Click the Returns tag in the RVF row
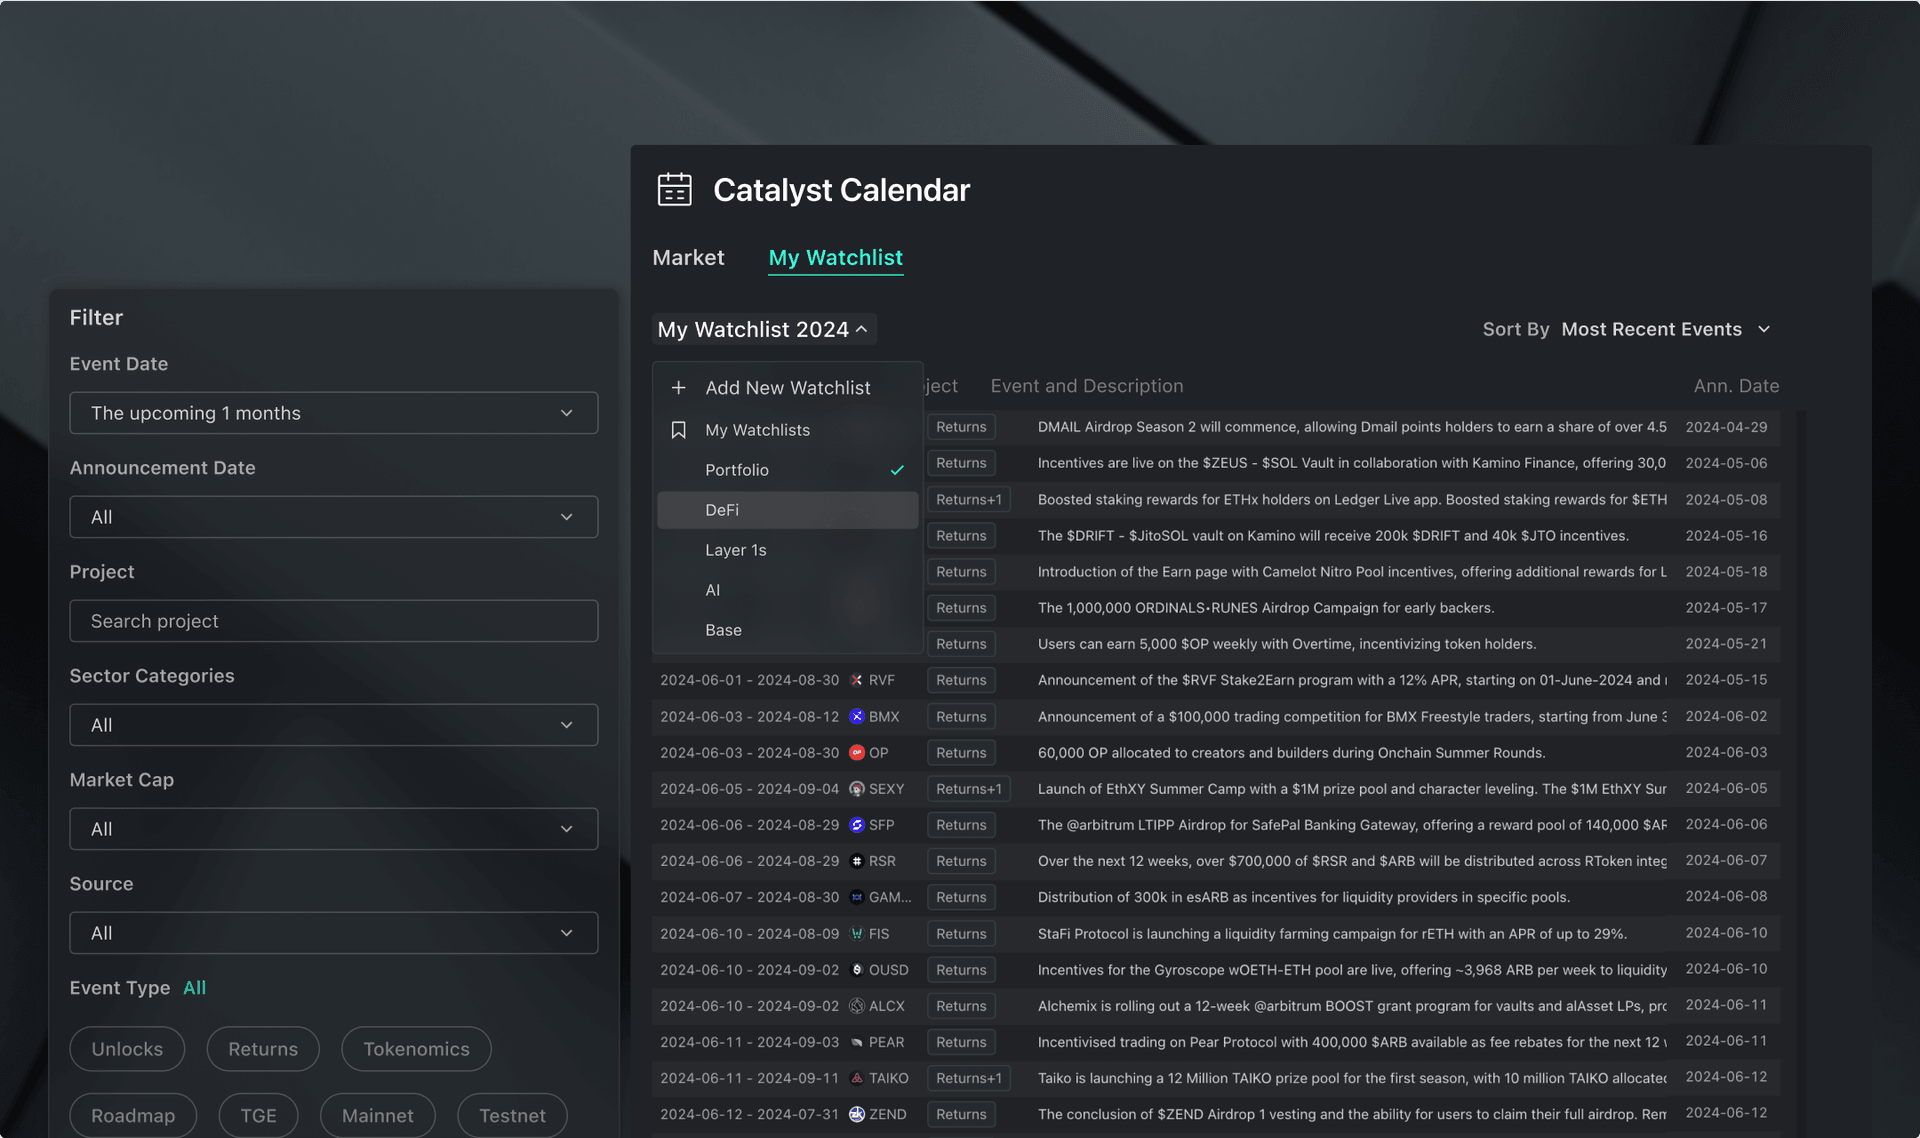 (961, 680)
